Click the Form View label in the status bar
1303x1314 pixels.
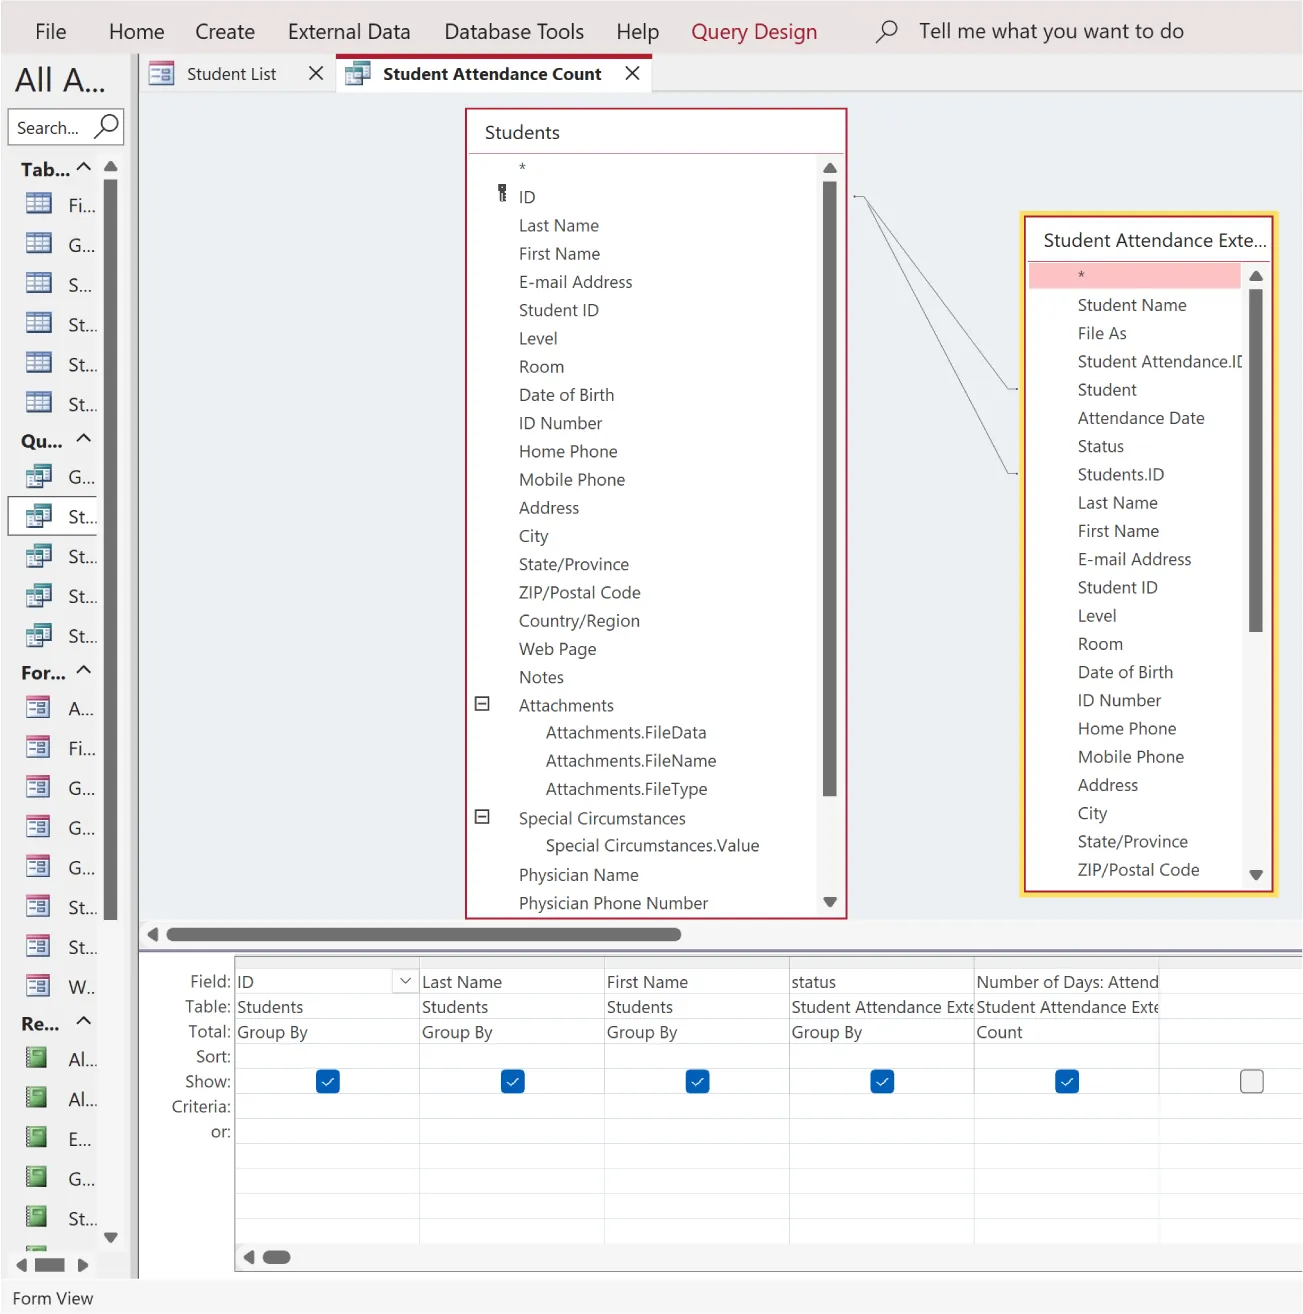(x=52, y=1298)
